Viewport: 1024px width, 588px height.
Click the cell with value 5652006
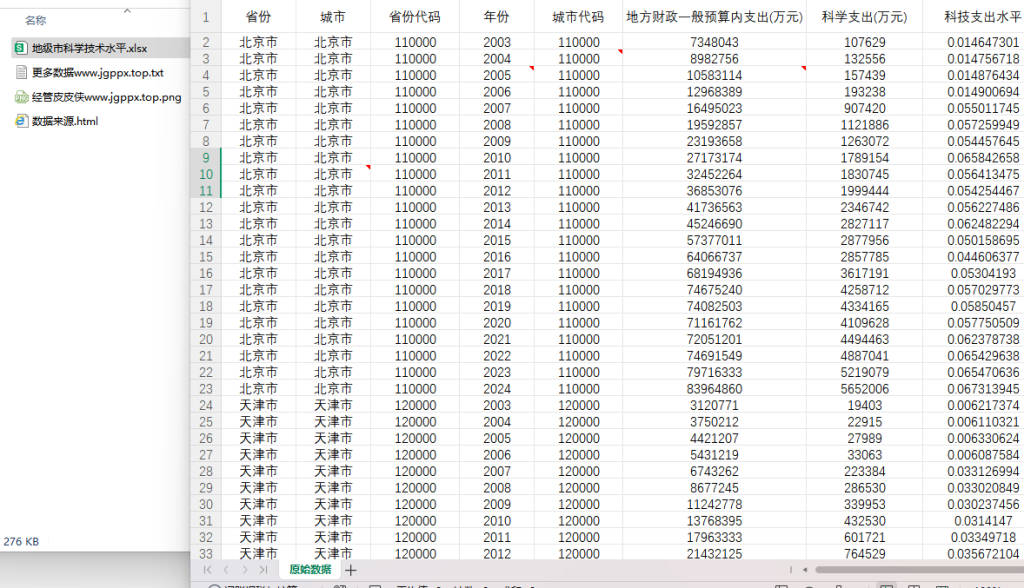(865, 389)
